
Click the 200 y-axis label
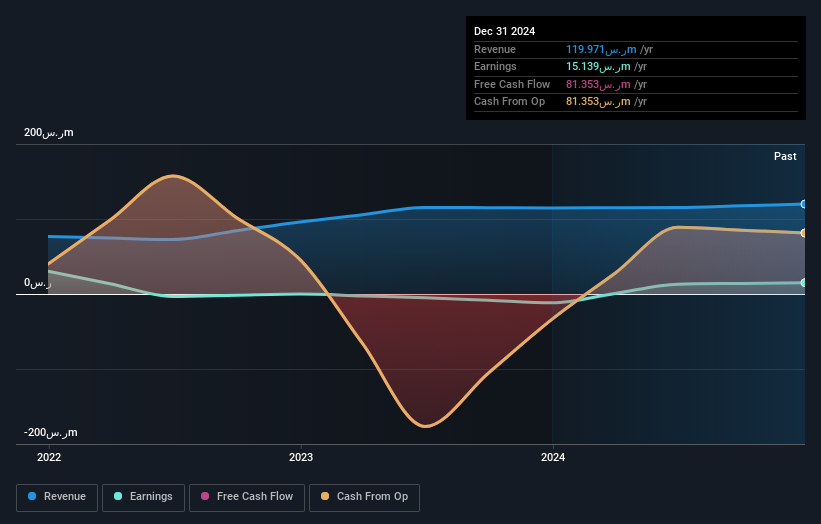coord(49,132)
